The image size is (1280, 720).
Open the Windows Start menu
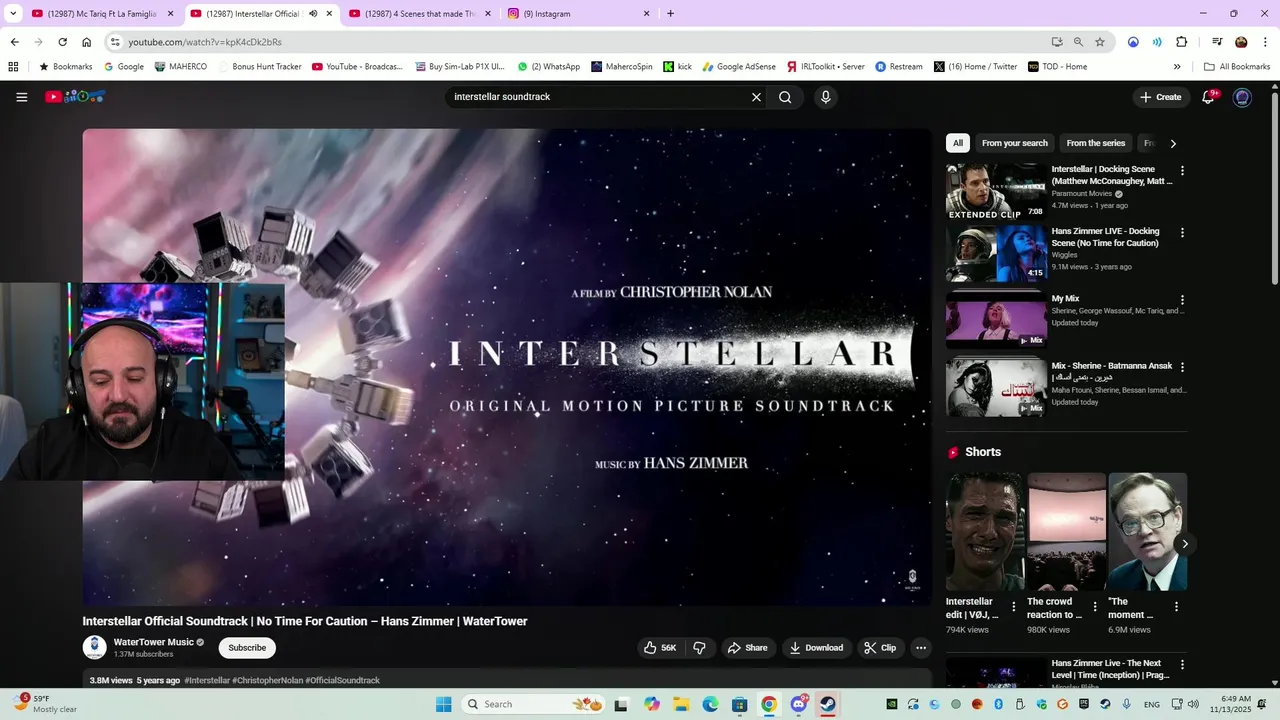(444, 704)
